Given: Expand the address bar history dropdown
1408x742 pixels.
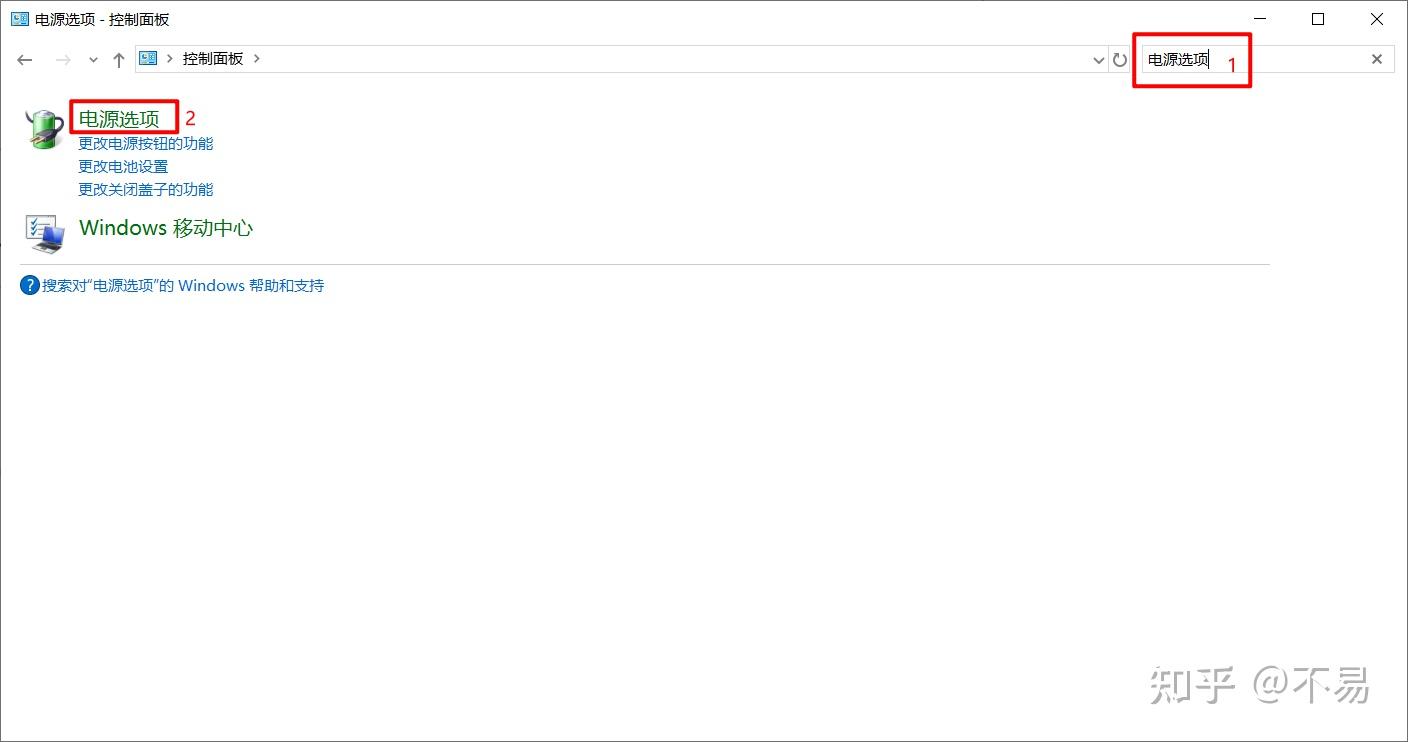Looking at the screenshot, I should click(1099, 60).
